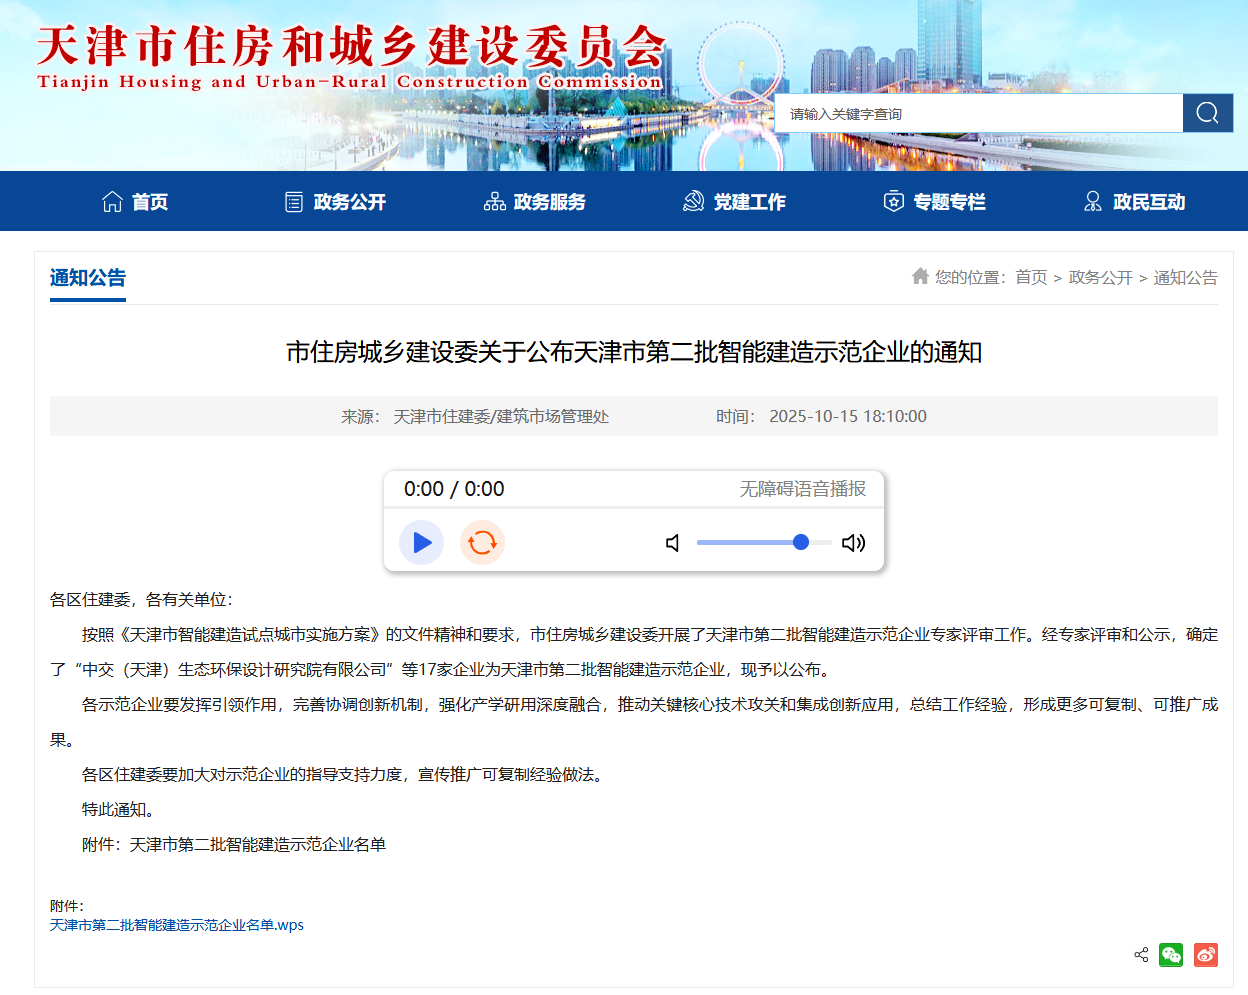Play the accessibility audio broadcast
The height and width of the screenshot is (995, 1248).
422,542
